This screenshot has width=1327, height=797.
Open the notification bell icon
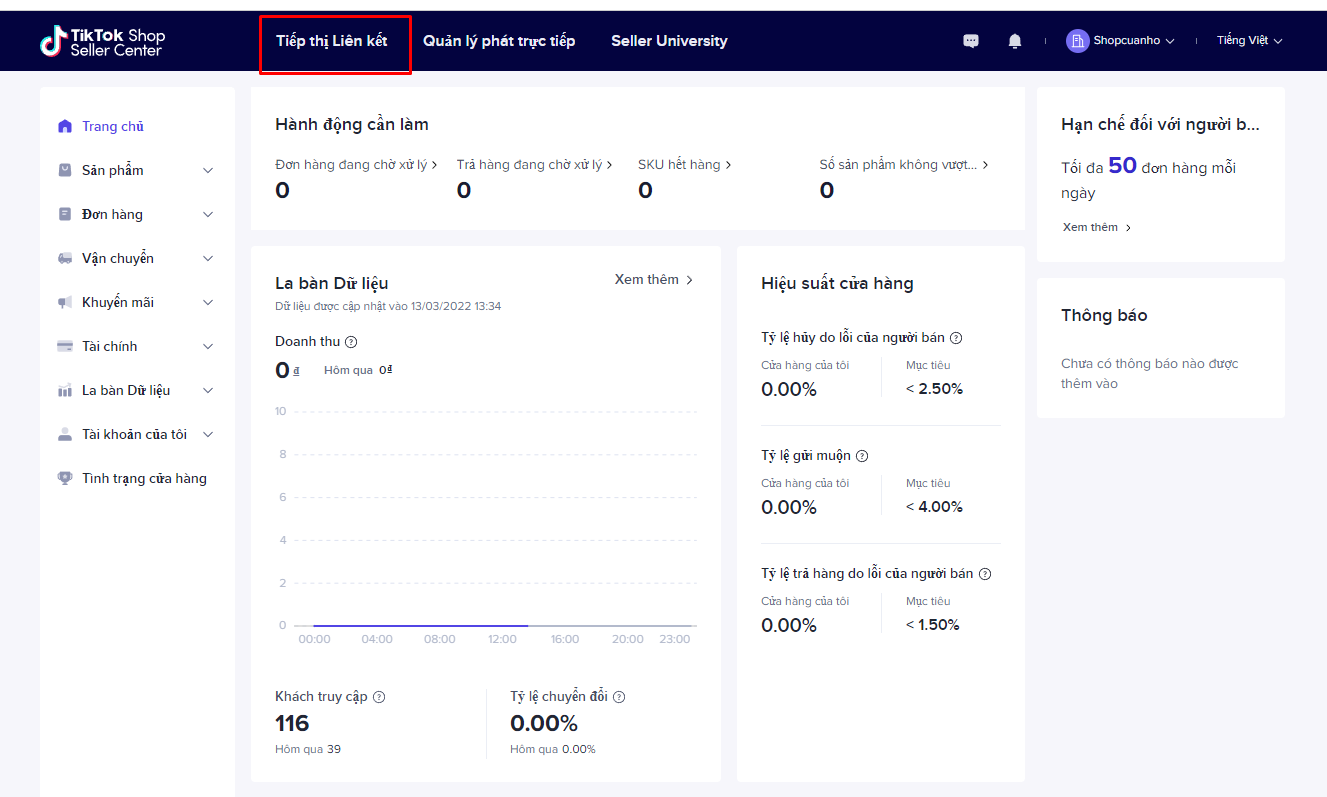[1015, 41]
